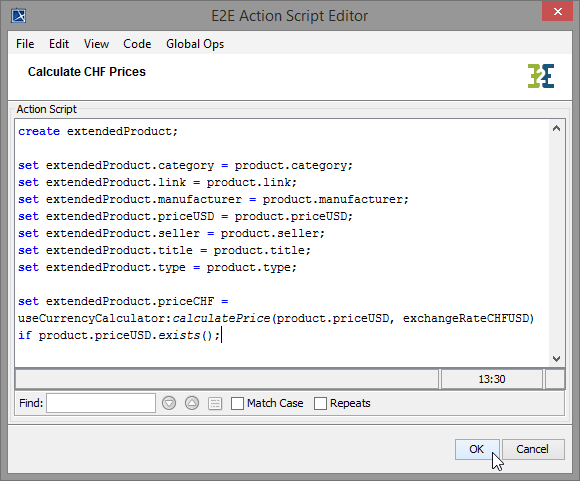The height and width of the screenshot is (481, 580).
Task: Click the app icon in the title bar
Action: [18, 16]
